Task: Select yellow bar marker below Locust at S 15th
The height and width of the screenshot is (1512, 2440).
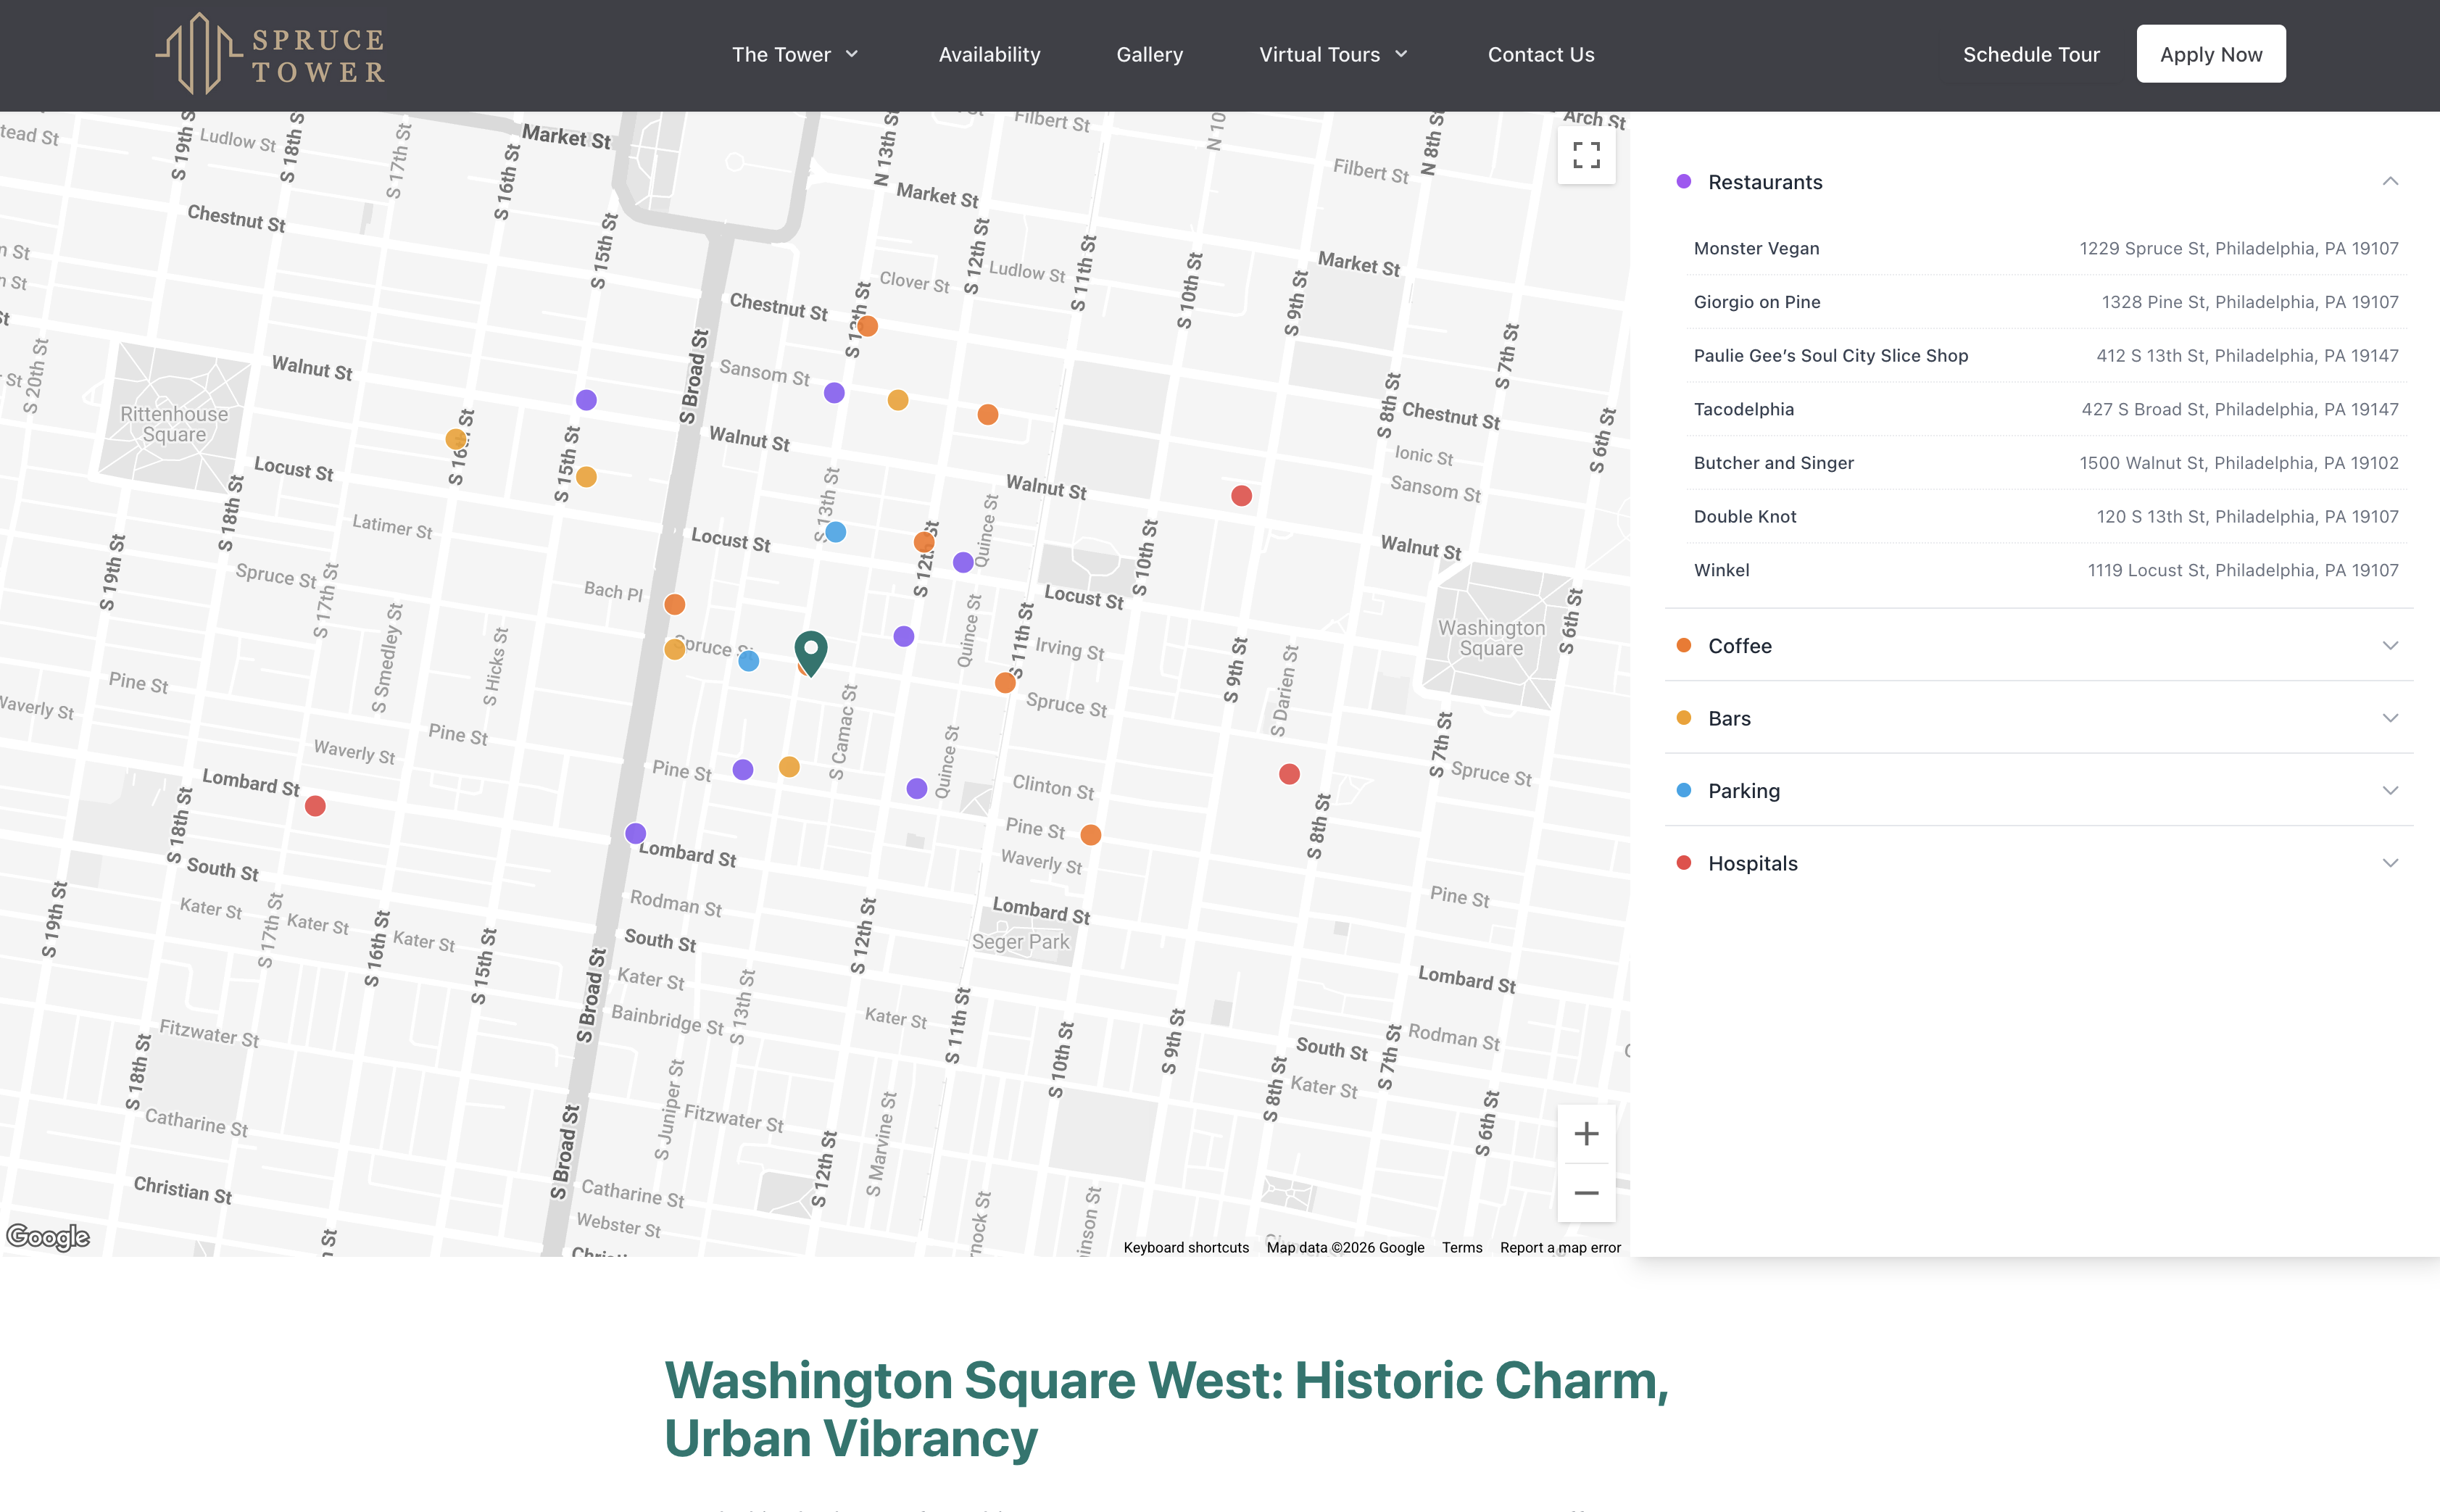Action: pyautogui.click(x=586, y=477)
